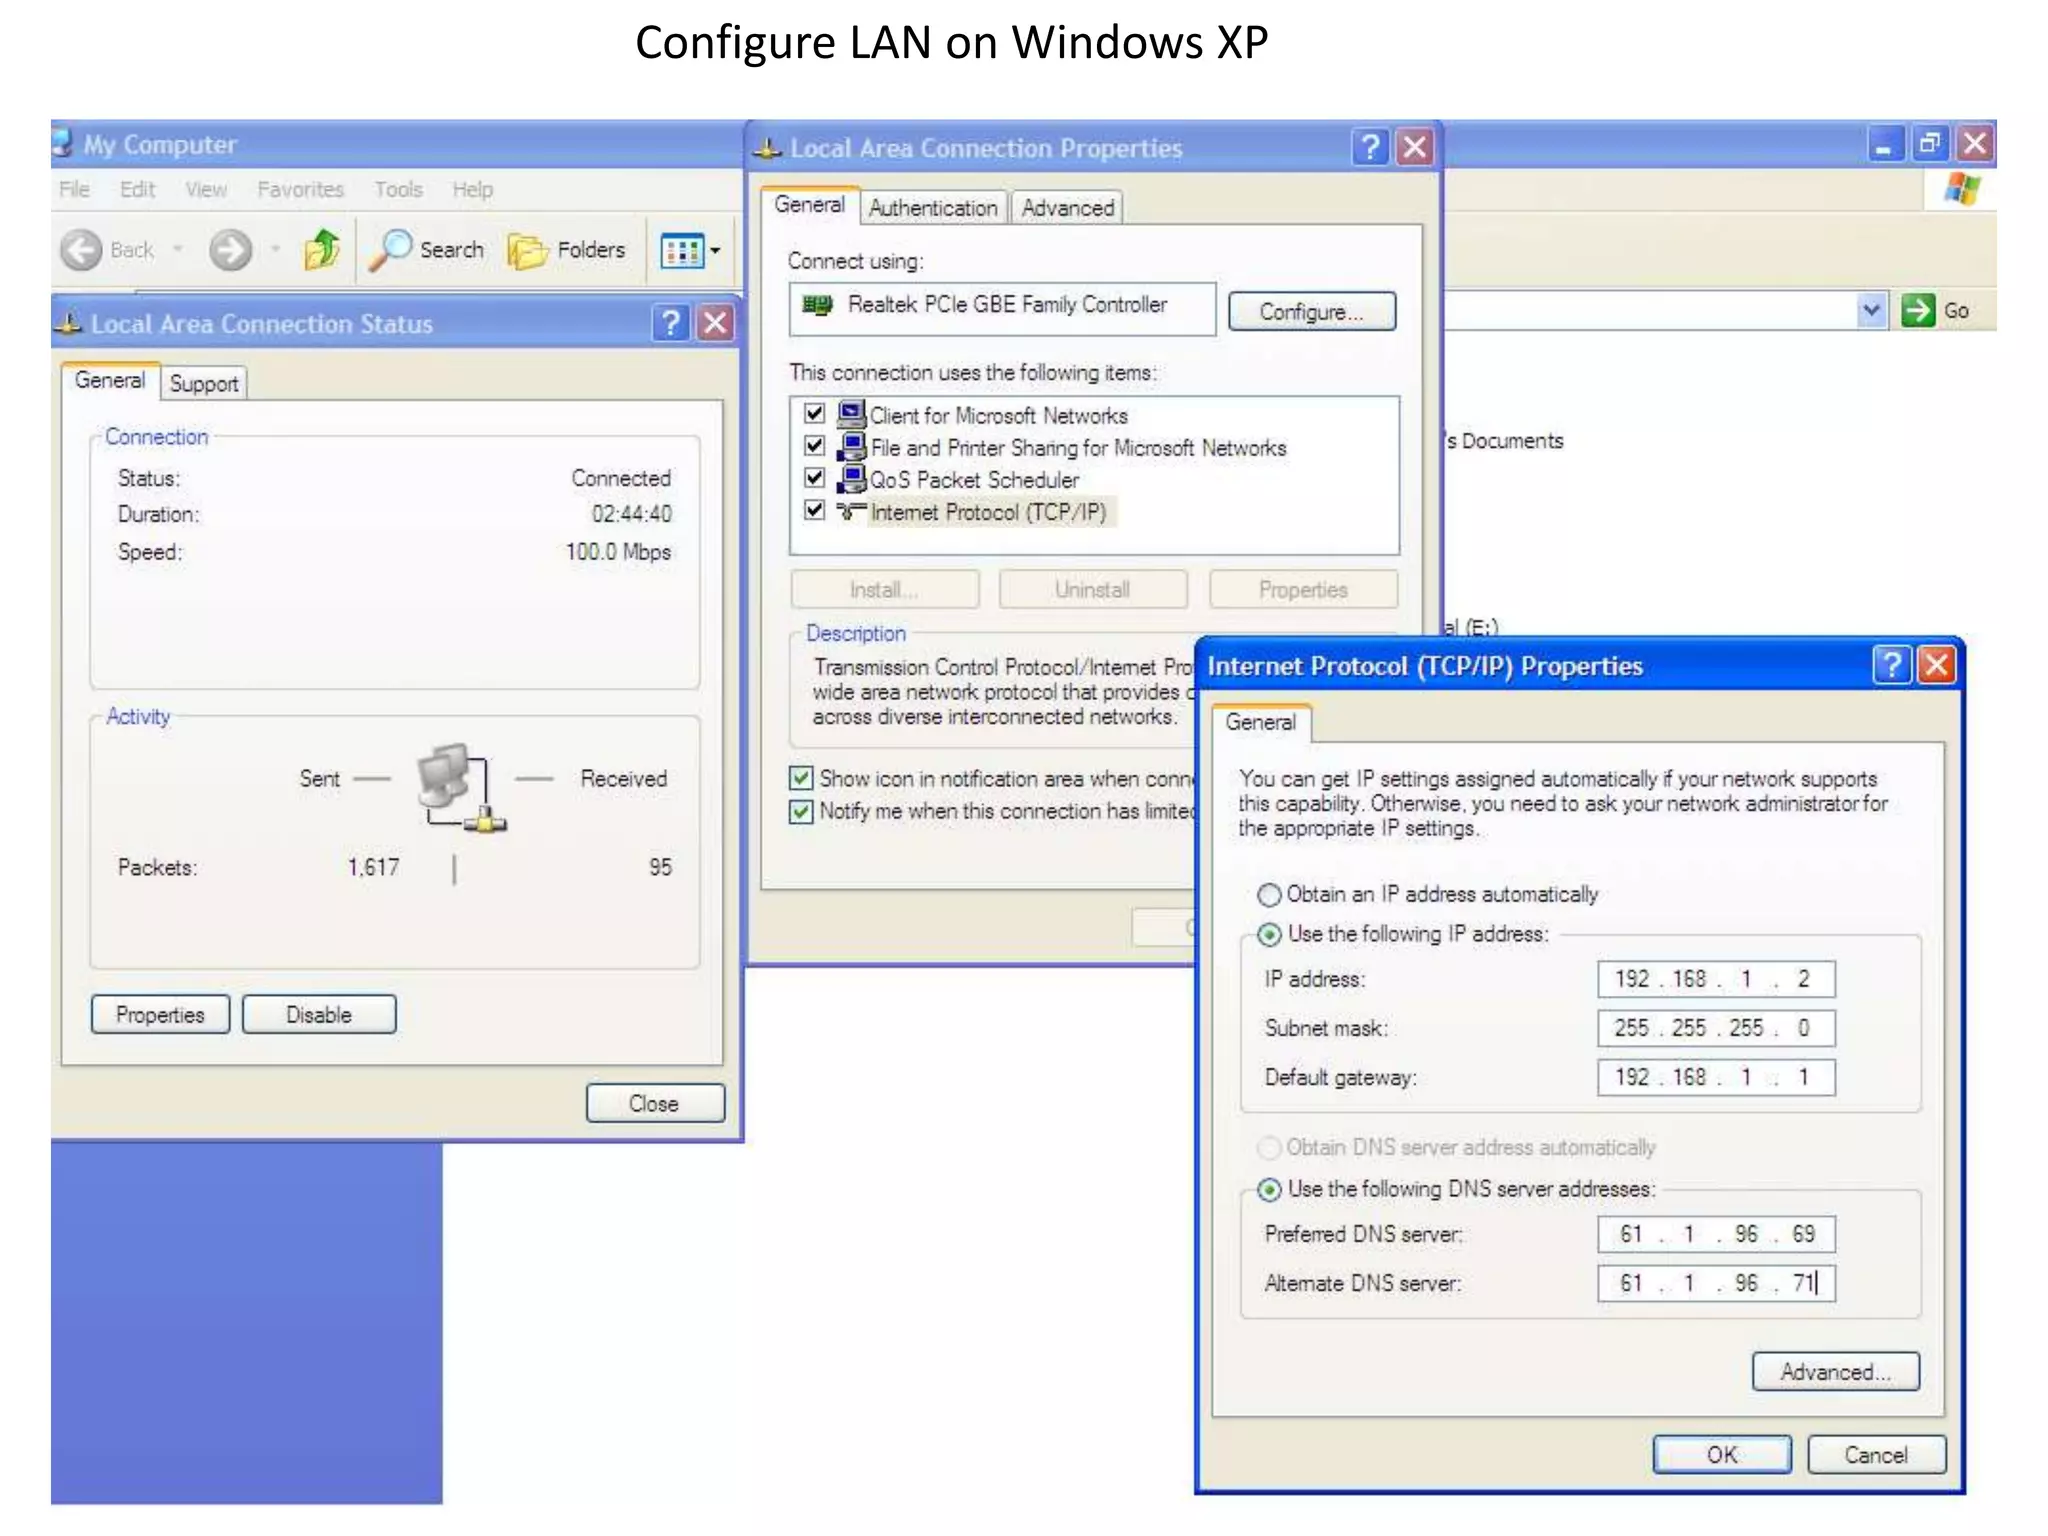
Task: Switch to Advanced tab in Connection Properties
Action: tap(1068, 208)
